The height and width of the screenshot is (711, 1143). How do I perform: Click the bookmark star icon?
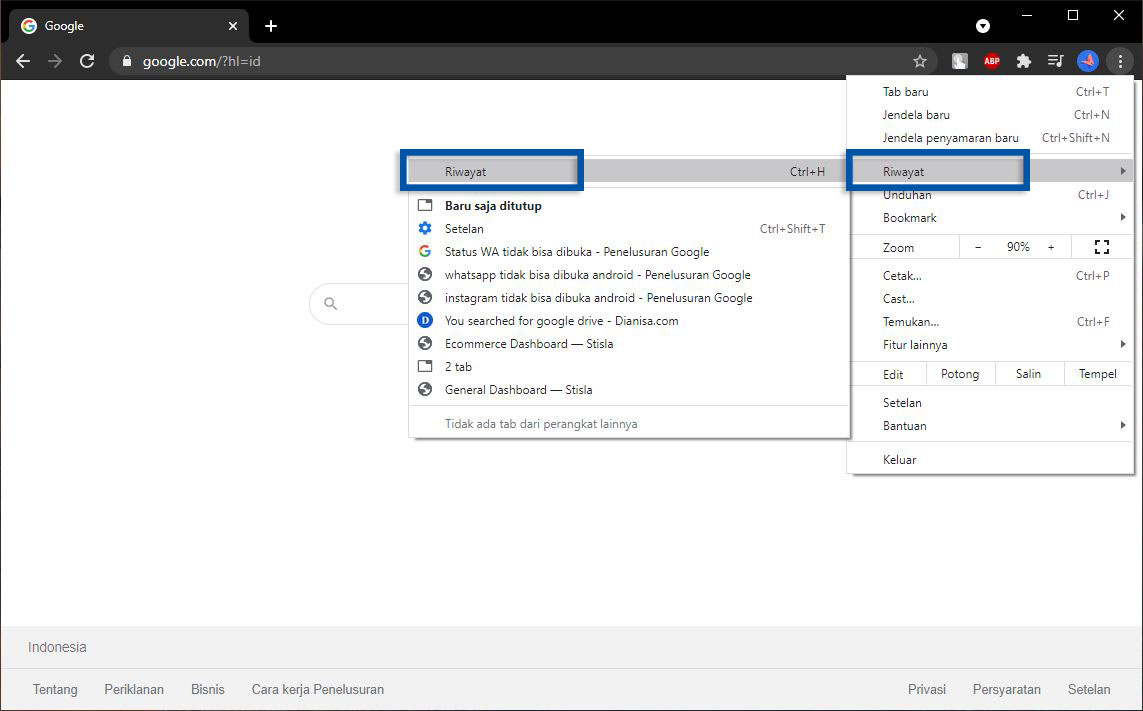coord(920,61)
